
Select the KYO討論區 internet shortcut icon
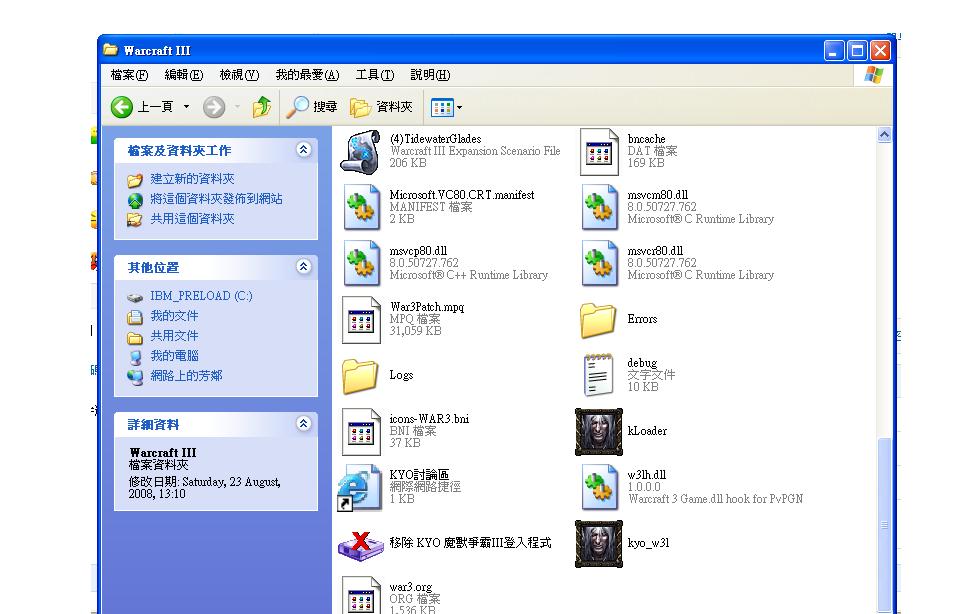point(360,488)
